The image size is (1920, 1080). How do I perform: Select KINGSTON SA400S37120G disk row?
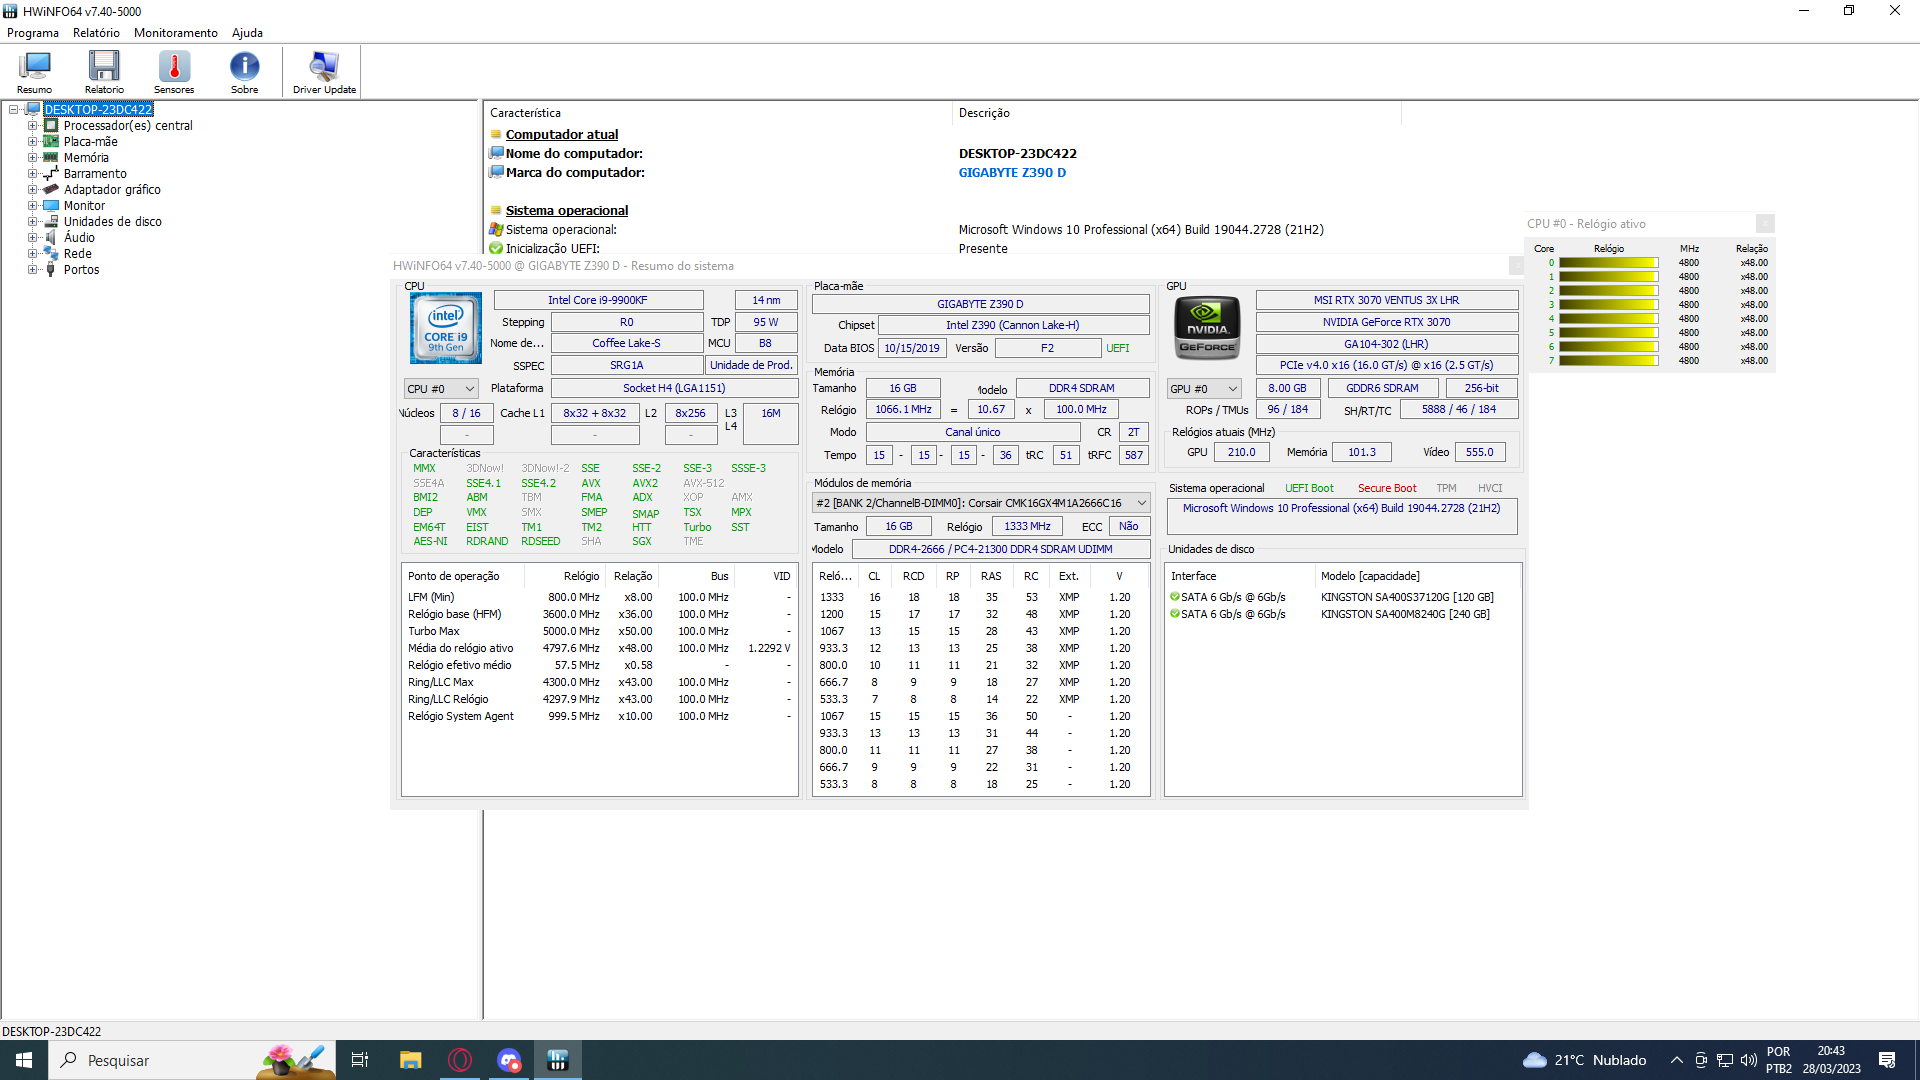(1344, 598)
